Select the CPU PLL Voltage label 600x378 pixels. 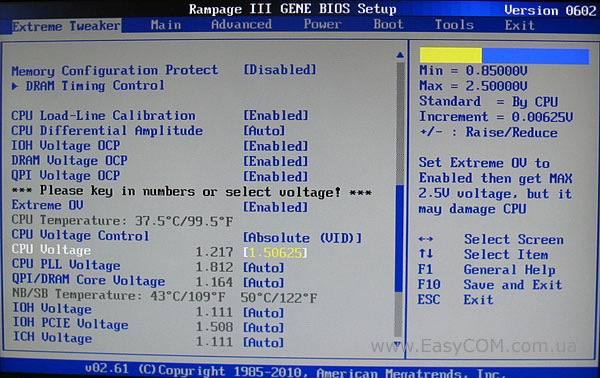(66, 265)
